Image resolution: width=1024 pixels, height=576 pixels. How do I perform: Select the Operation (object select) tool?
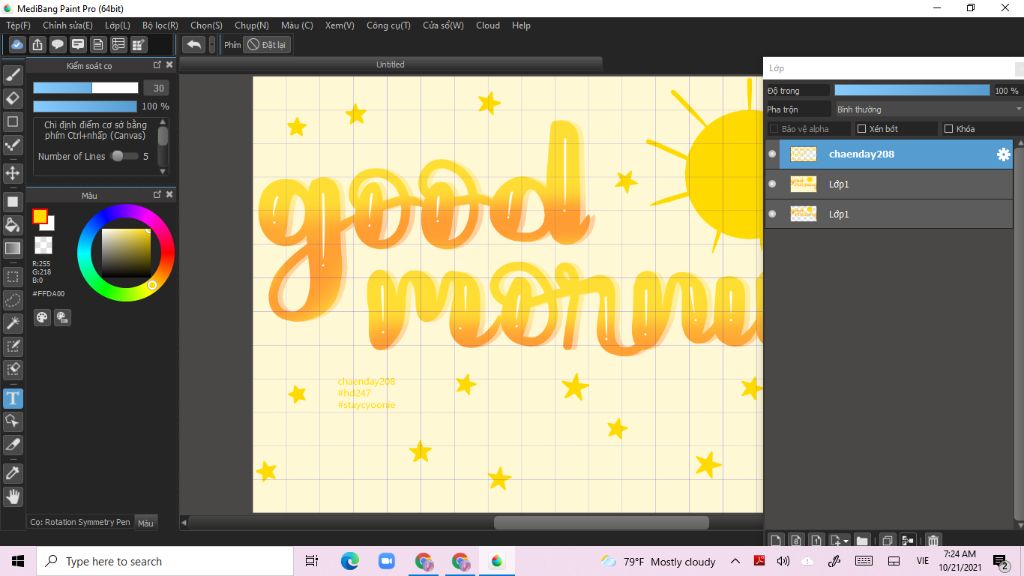tap(12, 421)
